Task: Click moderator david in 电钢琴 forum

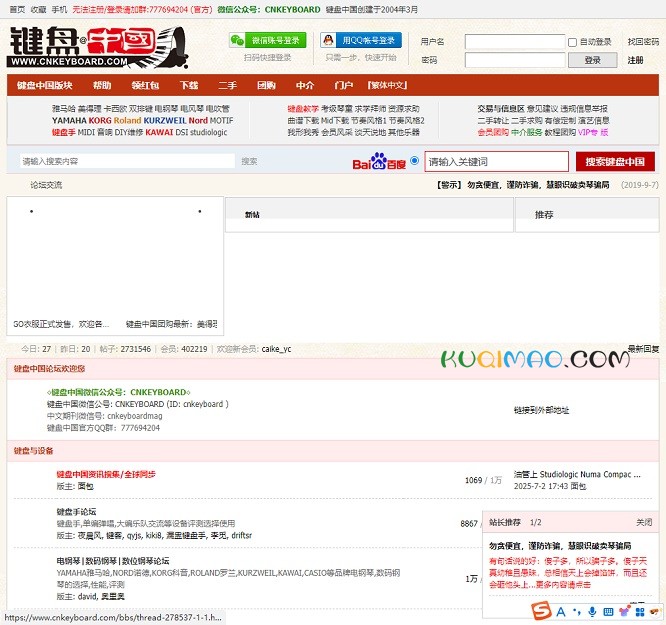Action: click(87, 597)
